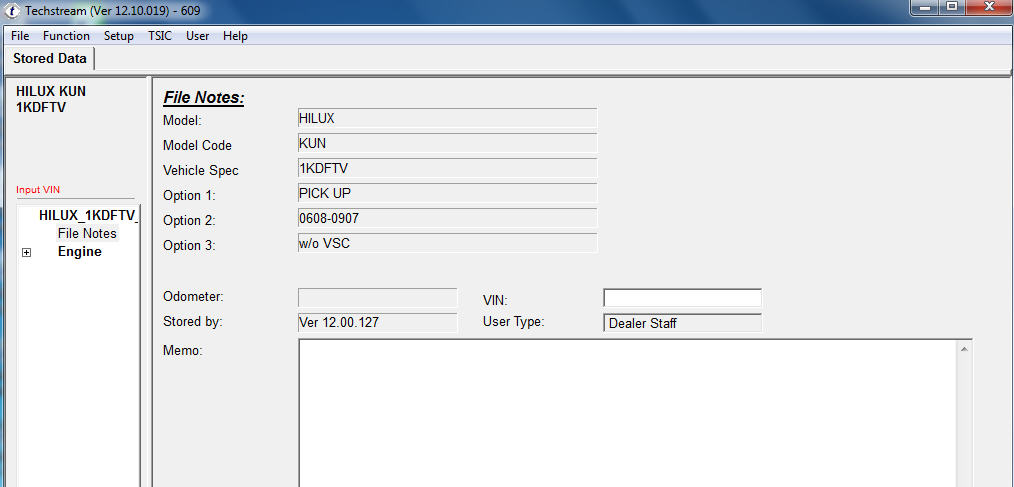
Task: Click the Vehicle Spec field showing 1KDFTV
Action: pos(448,168)
